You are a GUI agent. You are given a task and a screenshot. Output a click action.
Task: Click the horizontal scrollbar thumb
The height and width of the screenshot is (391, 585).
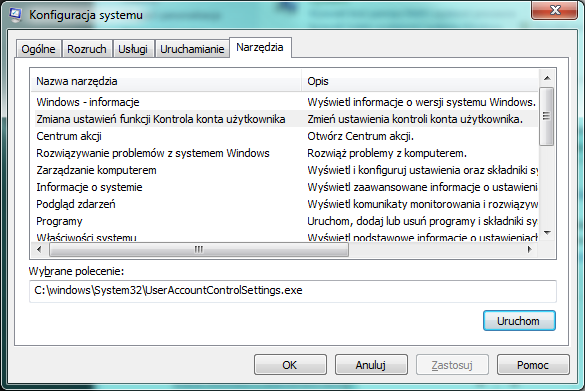[x=199, y=249]
